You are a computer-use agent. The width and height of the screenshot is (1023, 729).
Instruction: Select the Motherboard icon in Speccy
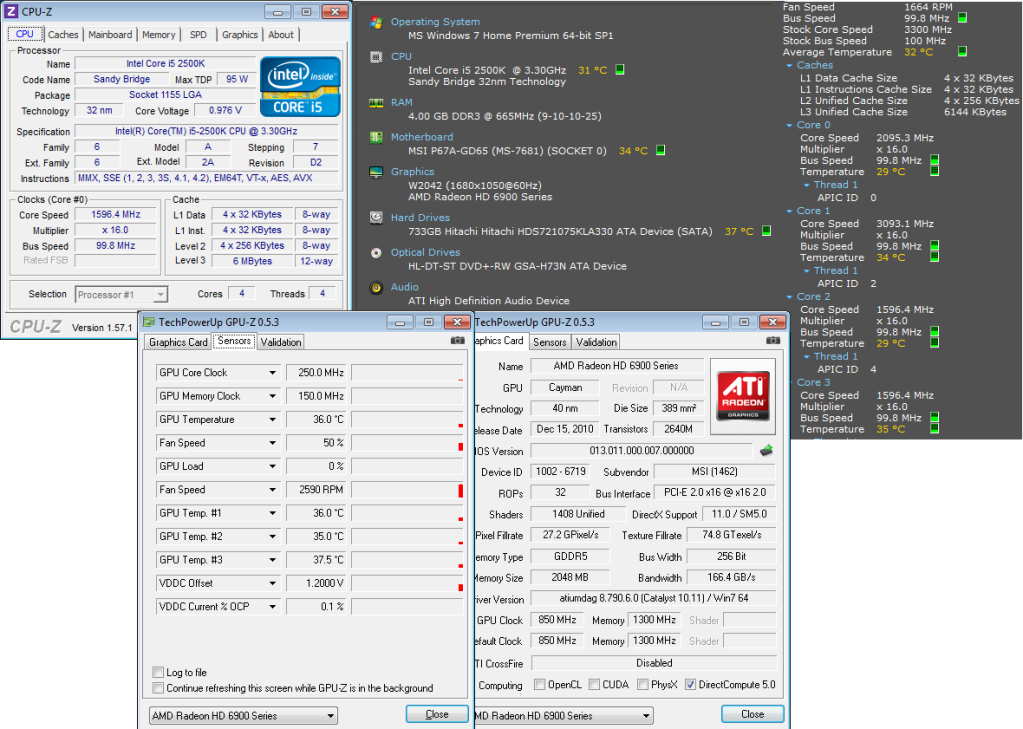tap(376, 137)
